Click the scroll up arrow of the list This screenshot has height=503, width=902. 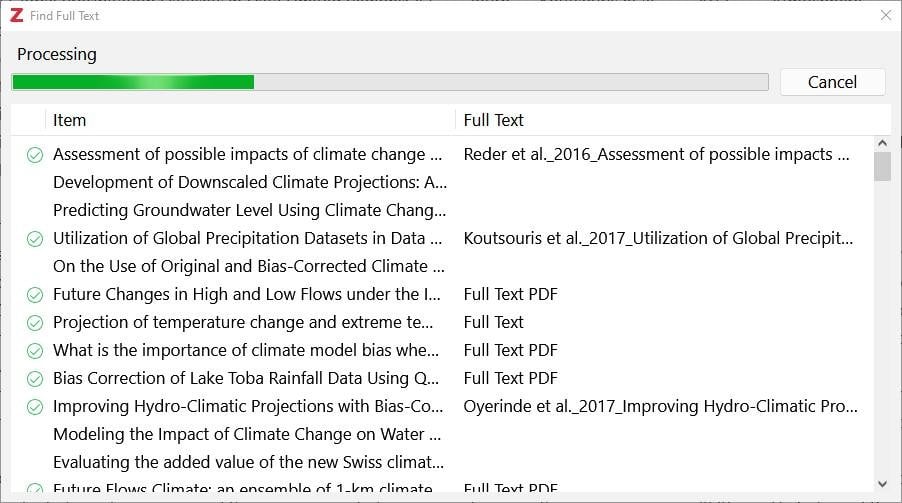[882, 143]
